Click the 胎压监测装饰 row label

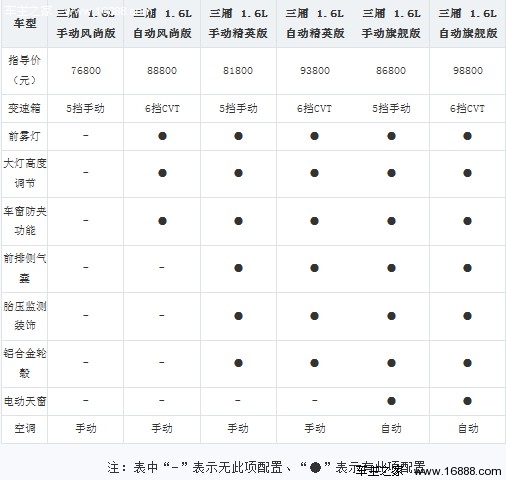25,316
